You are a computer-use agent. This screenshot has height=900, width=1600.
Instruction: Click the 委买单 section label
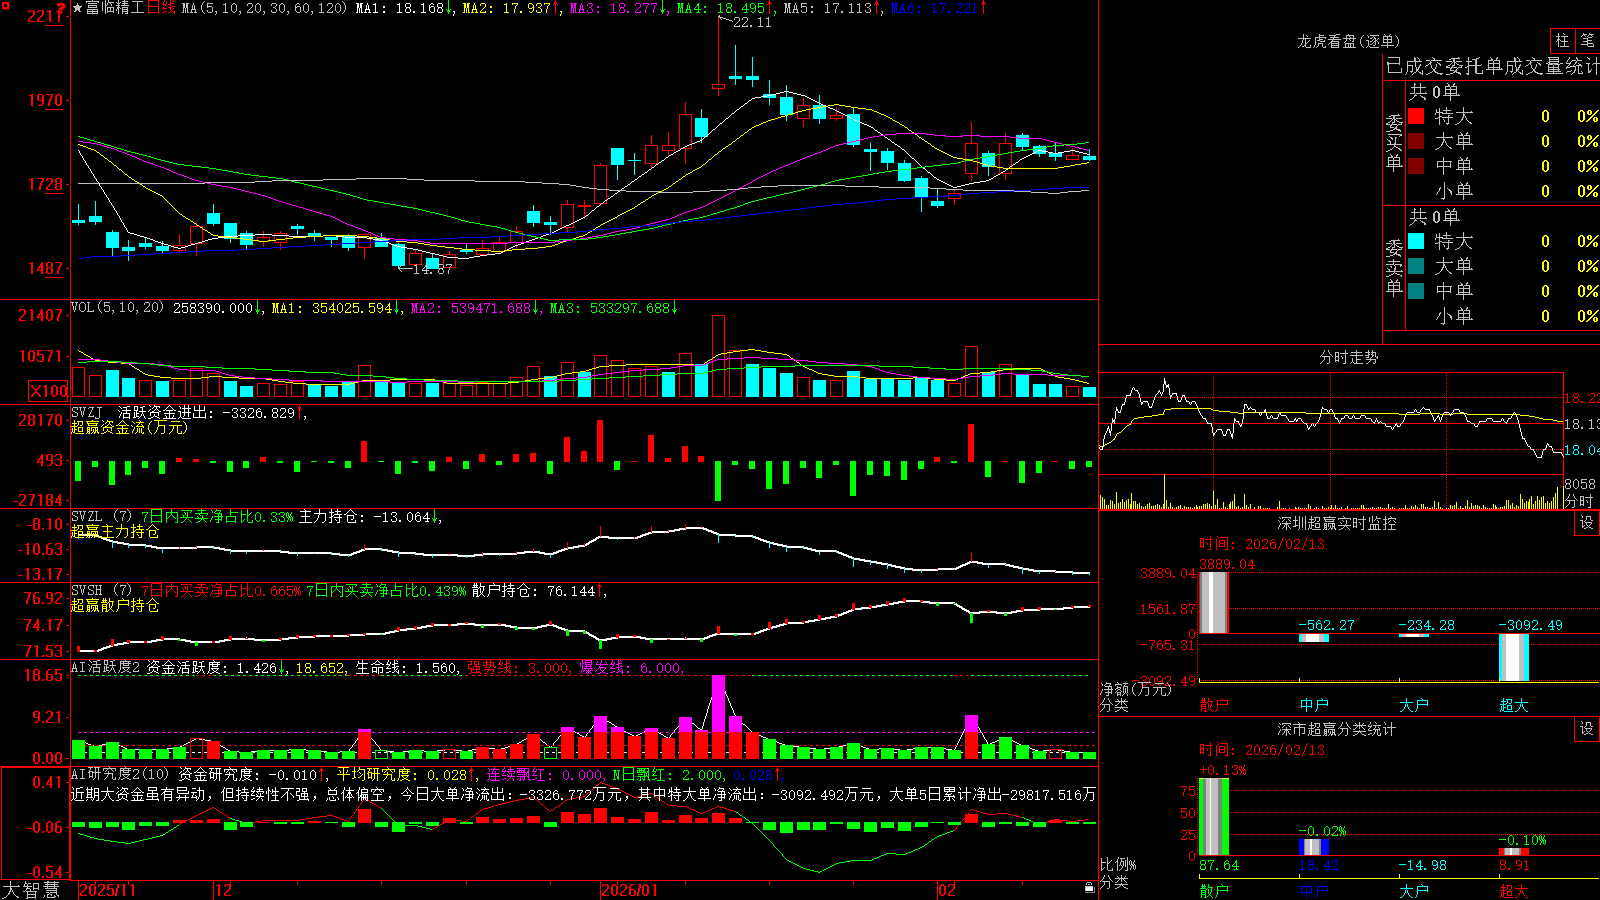1394,142
